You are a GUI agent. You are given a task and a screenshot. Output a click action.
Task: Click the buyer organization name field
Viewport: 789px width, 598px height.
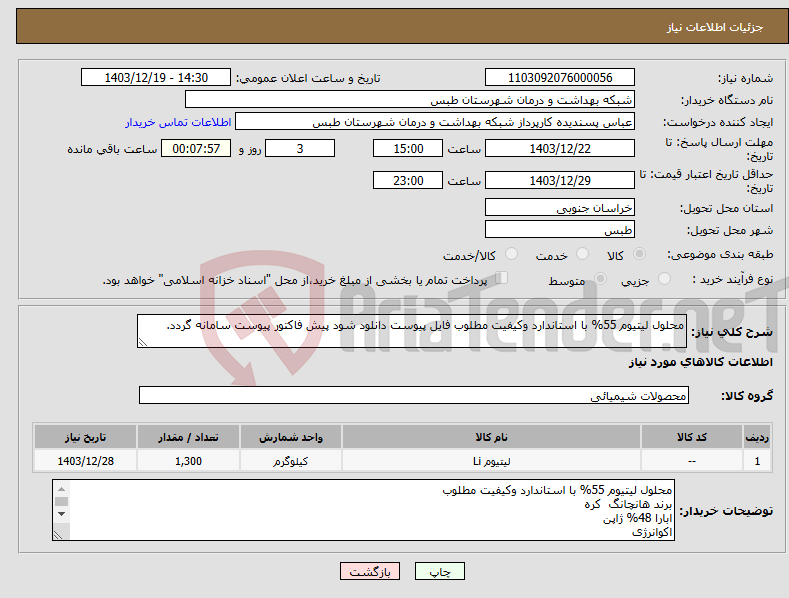point(410,100)
